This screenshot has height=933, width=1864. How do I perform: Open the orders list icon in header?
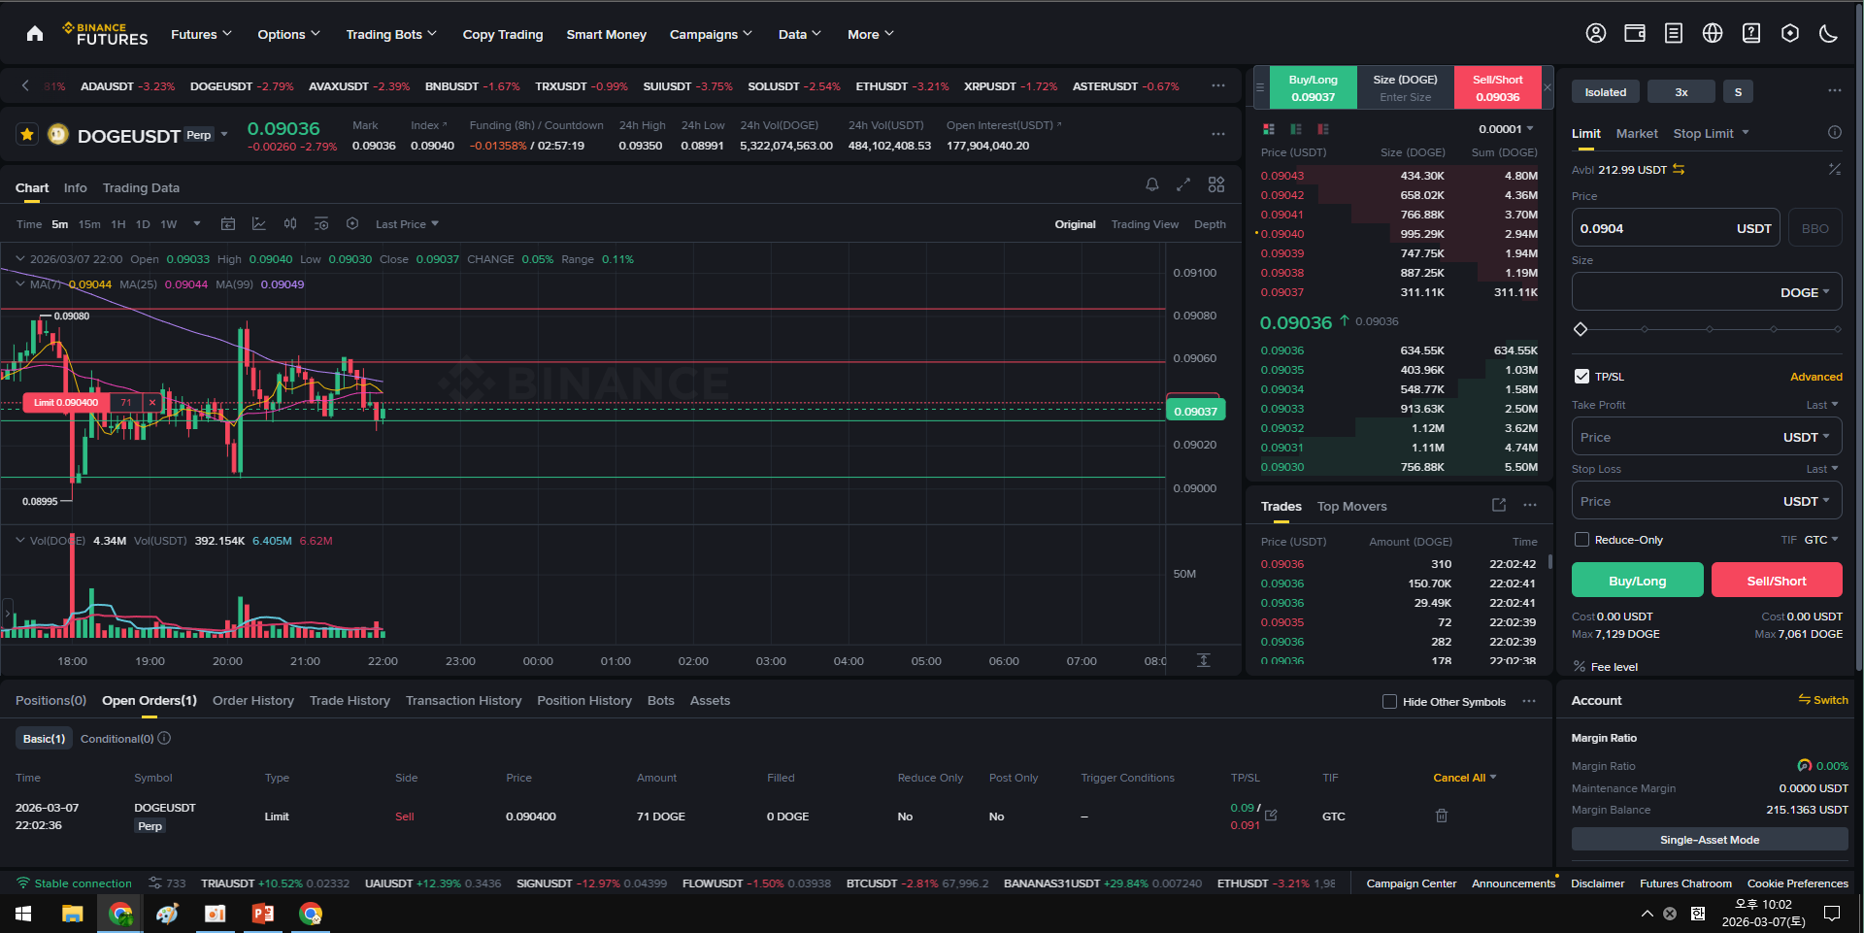(1673, 33)
